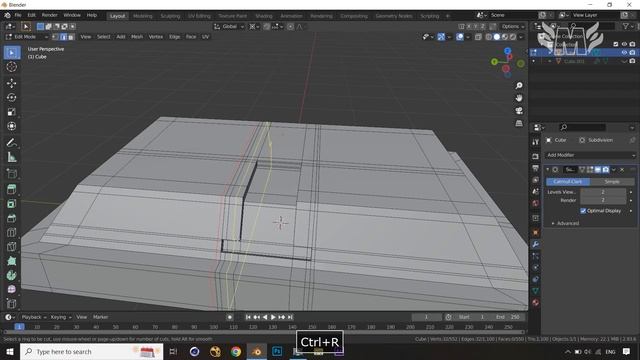This screenshot has height=360, width=640.
Task: Select the Move tool
Action: point(11,83)
